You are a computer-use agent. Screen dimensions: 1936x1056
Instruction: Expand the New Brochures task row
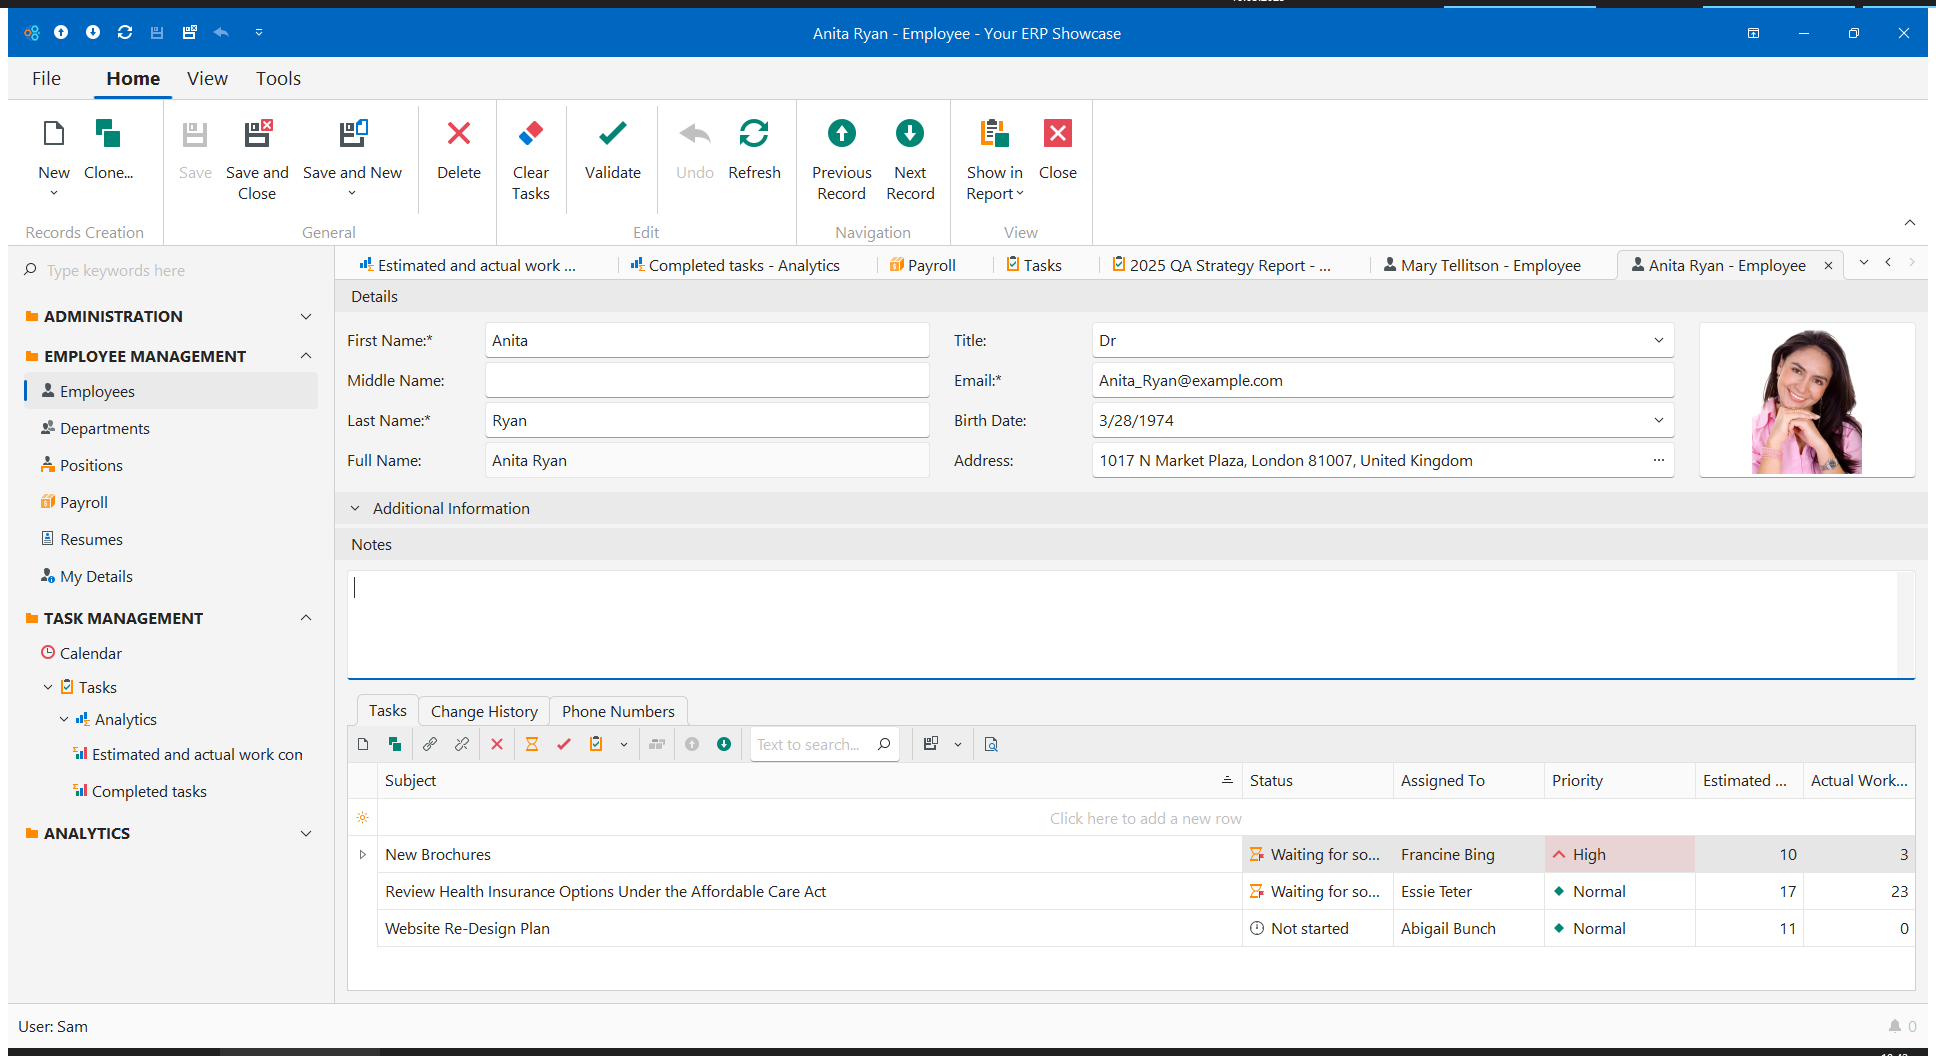(363, 855)
